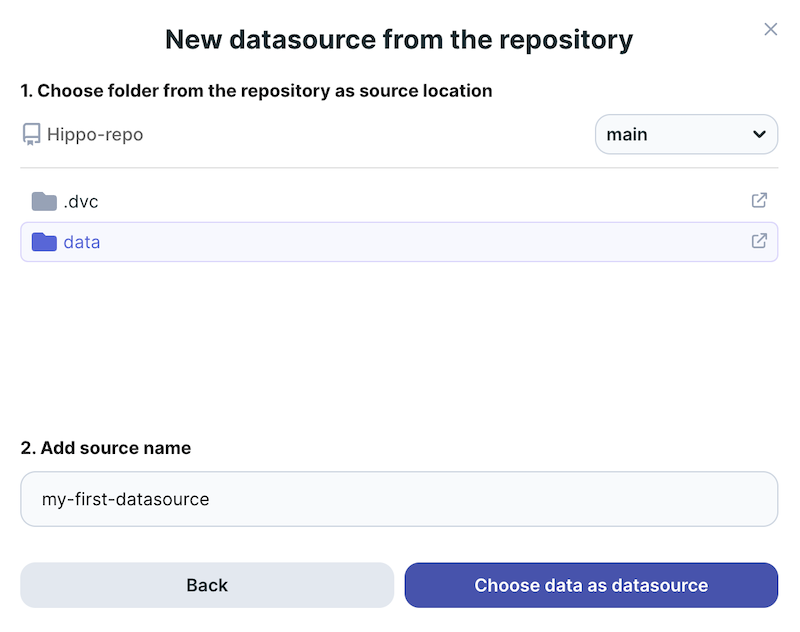
Task: Click the middle of the .dvc row
Action: point(400,201)
